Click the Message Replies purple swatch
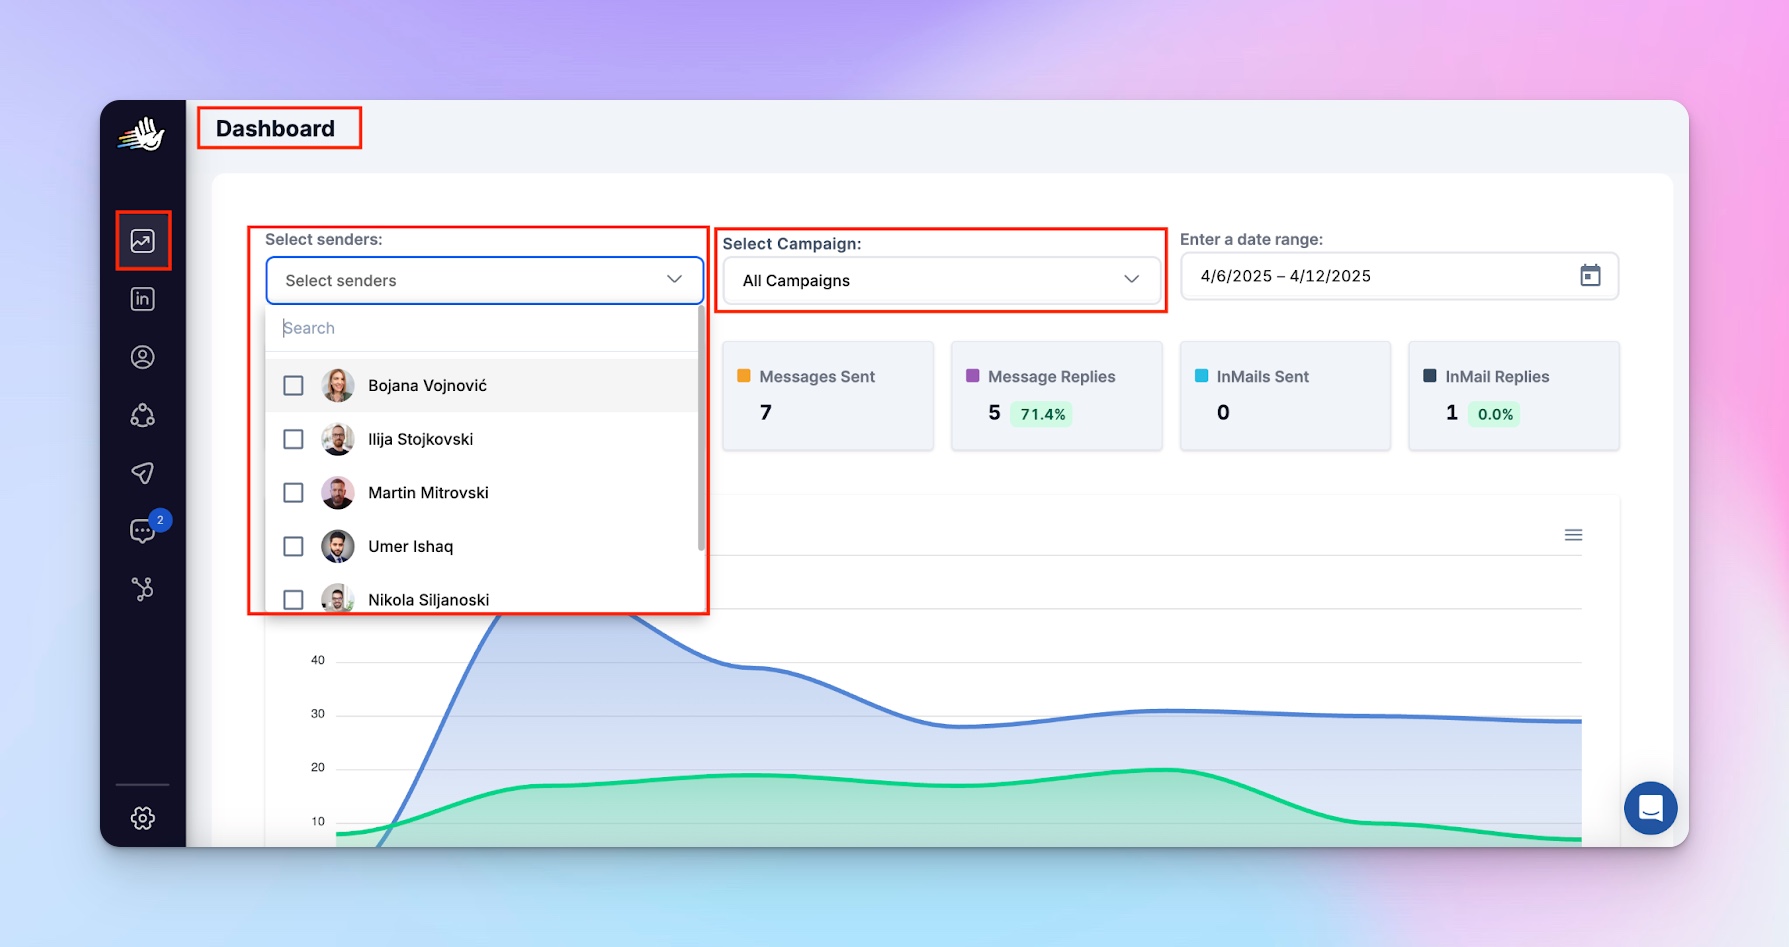 [973, 376]
